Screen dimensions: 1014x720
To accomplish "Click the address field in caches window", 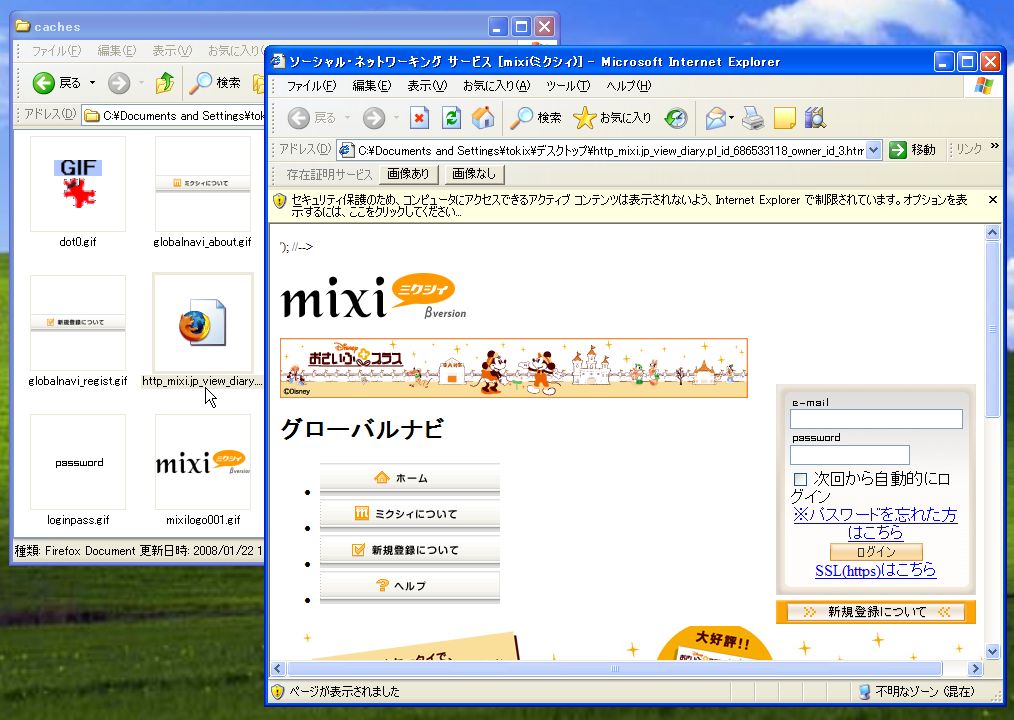I will coord(175,116).
